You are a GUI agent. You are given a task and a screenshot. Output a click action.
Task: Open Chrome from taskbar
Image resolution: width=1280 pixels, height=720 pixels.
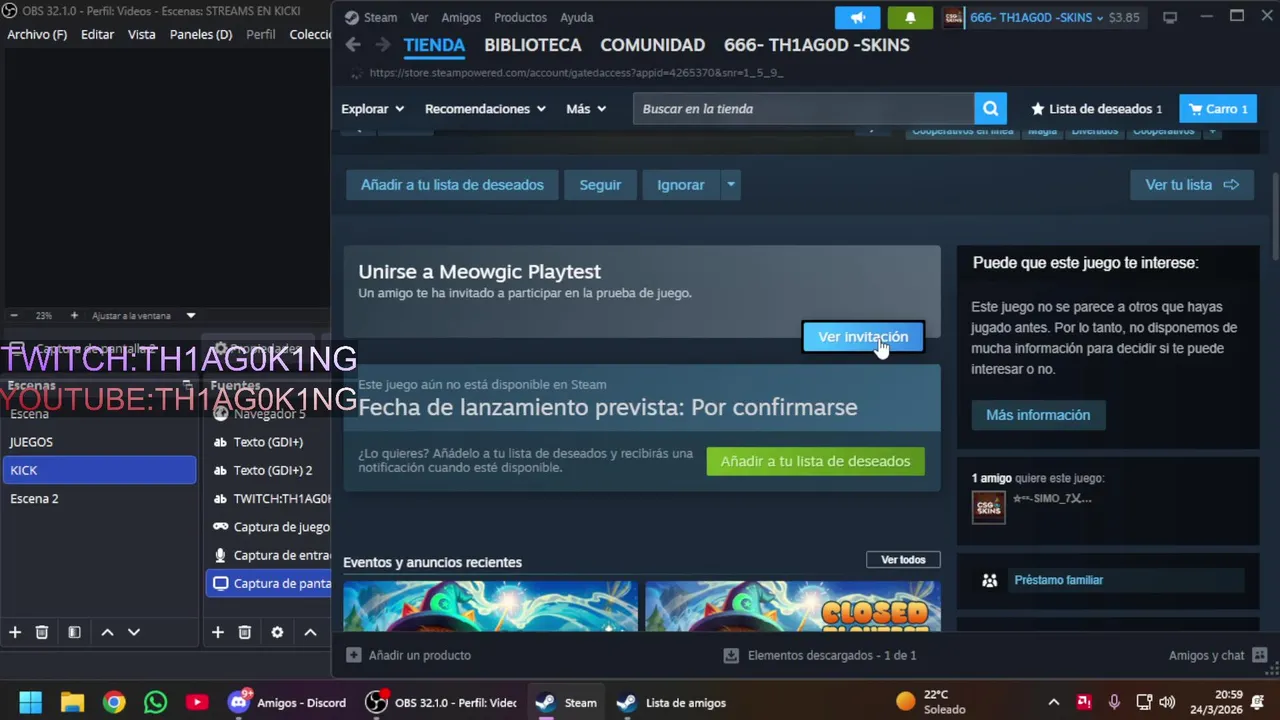(114, 702)
